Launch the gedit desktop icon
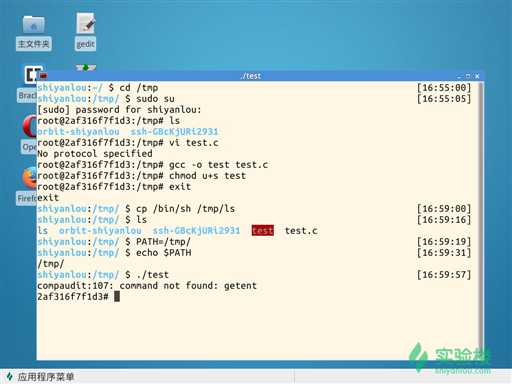512x384 pixels. pos(86,32)
